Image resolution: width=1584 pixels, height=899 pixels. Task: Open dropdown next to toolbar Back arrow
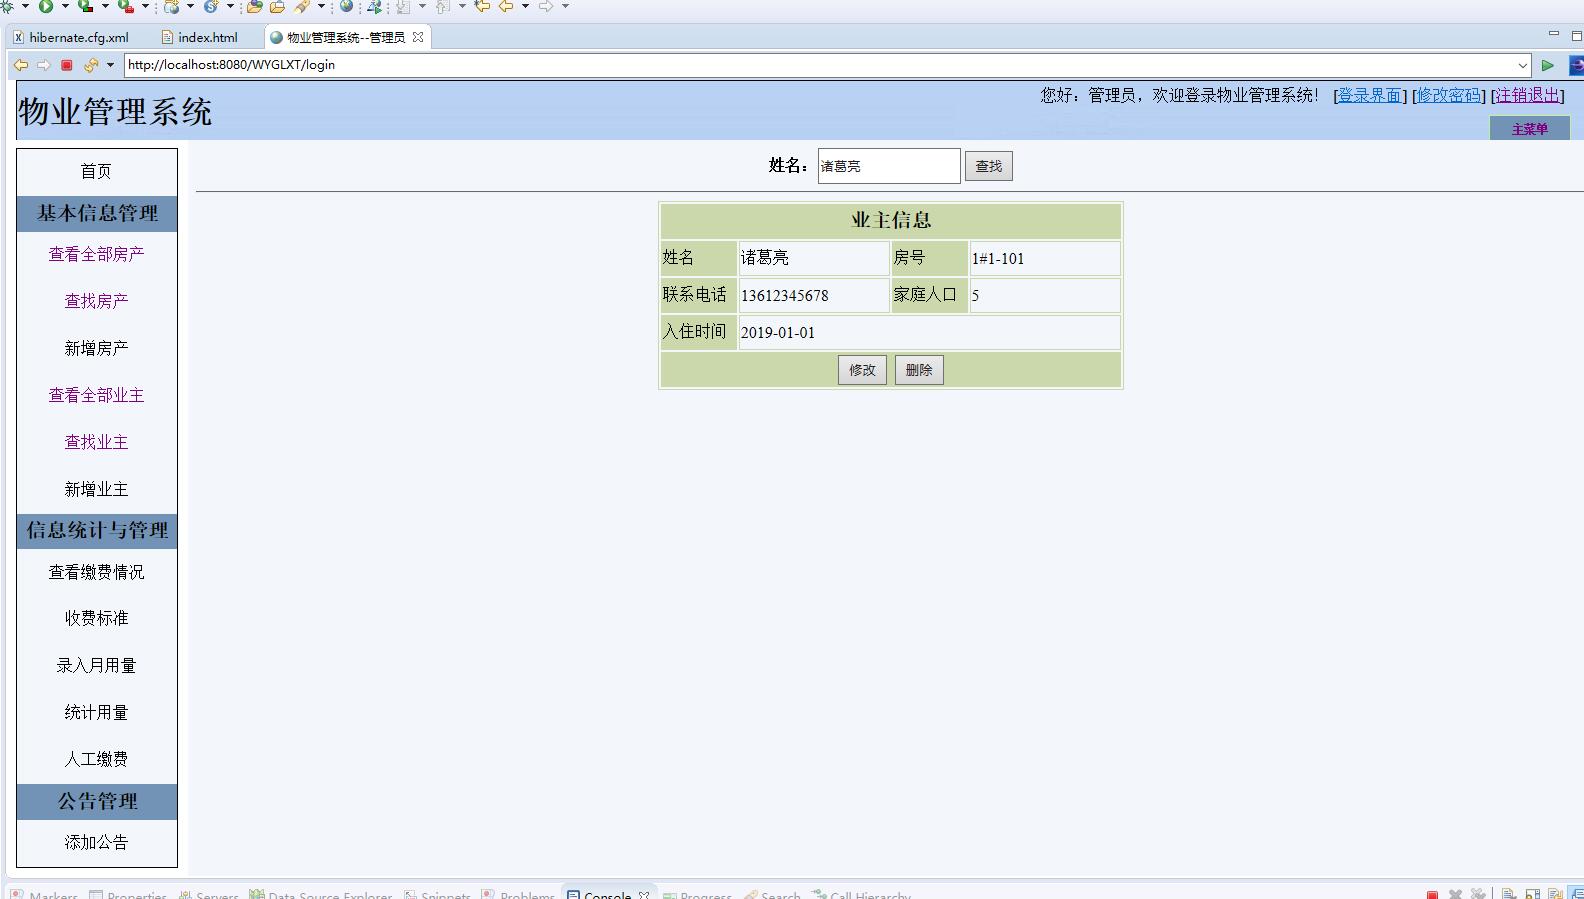(x=525, y=6)
